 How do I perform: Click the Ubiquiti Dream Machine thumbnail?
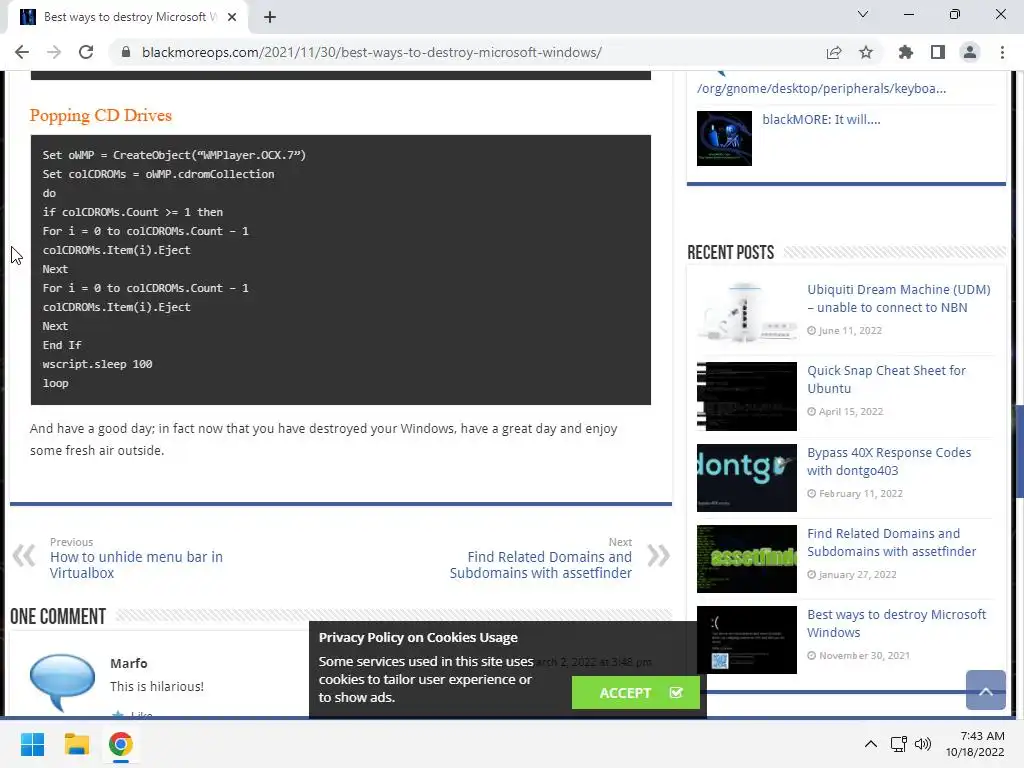pyautogui.click(x=746, y=313)
